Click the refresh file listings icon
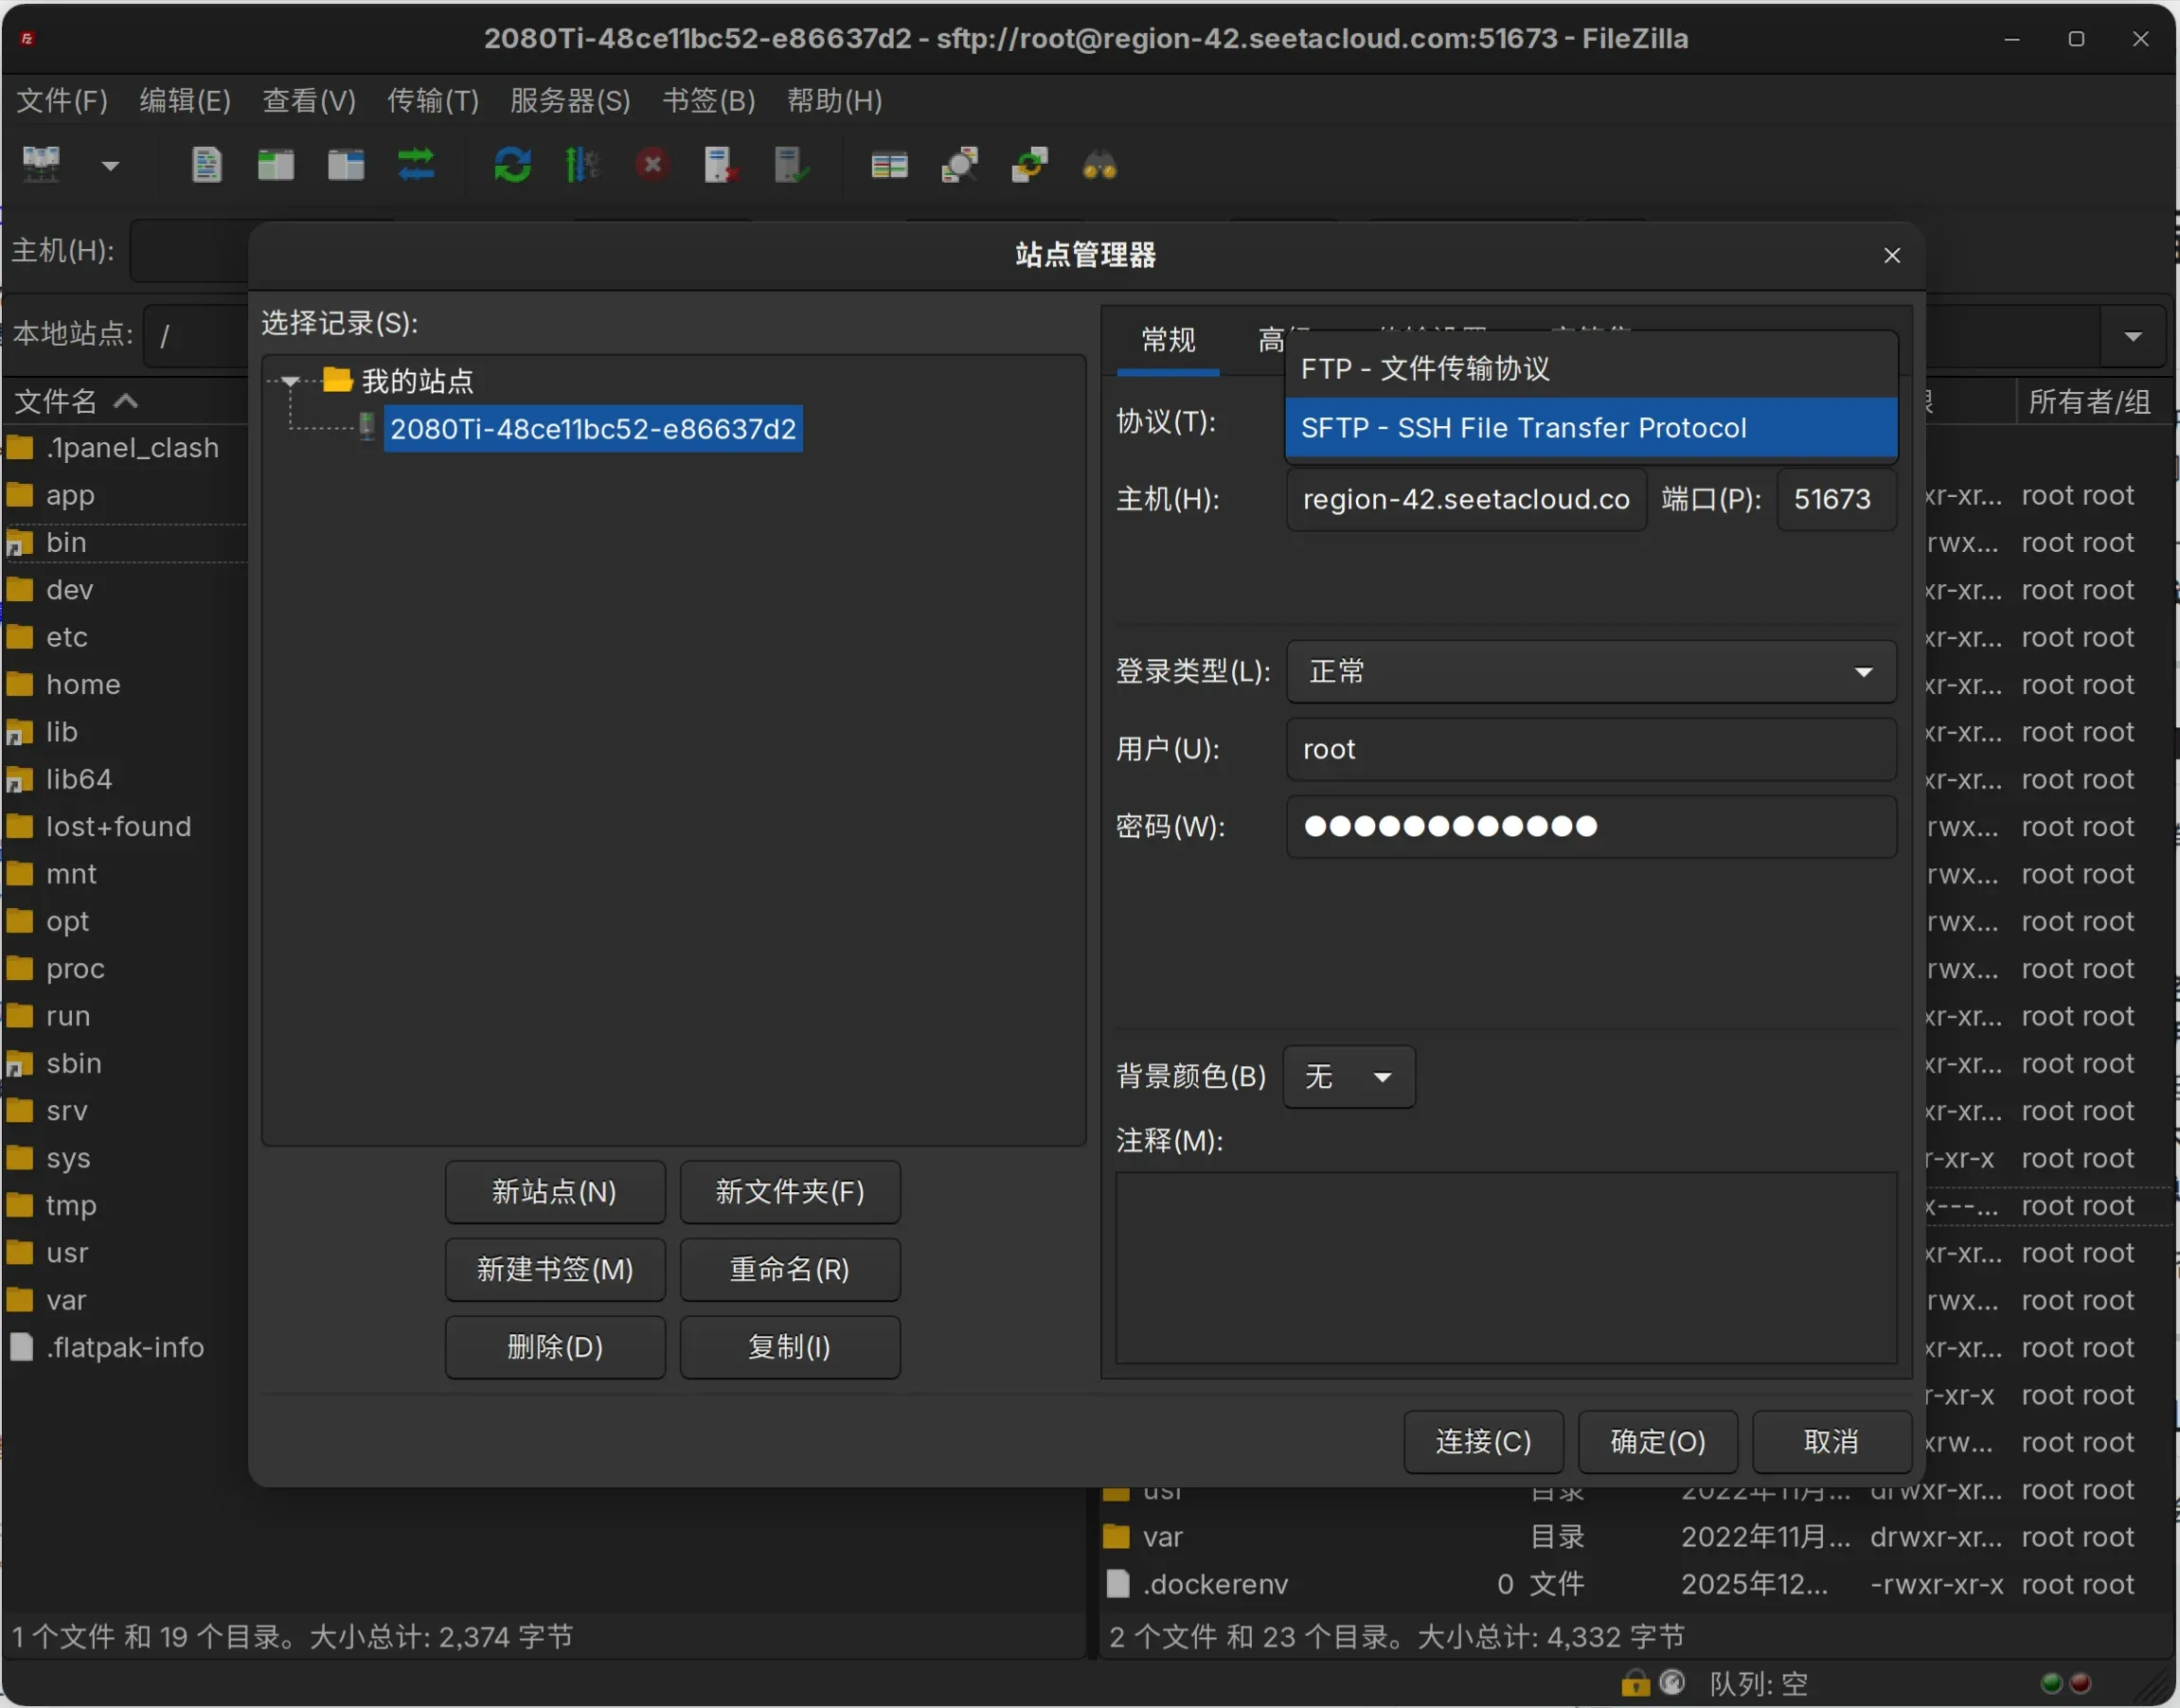The image size is (2180, 1708). pyautogui.click(x=512, y=165)
